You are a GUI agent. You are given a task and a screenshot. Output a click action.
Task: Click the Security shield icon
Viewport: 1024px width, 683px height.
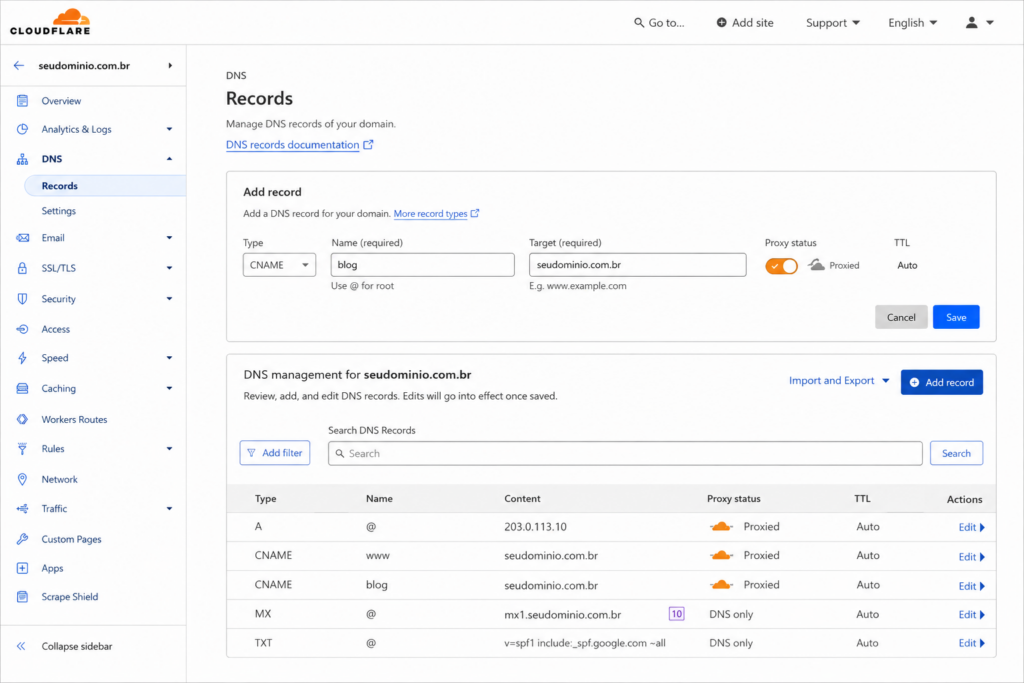click(22, 298)
